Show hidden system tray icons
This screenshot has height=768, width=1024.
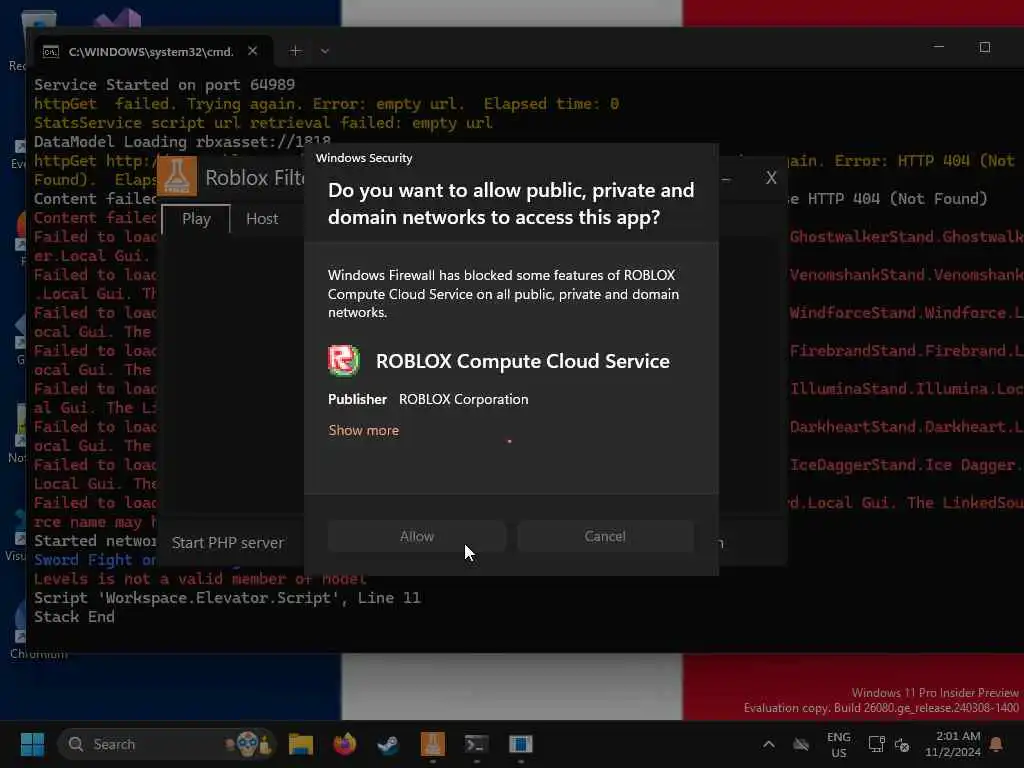pos(769,744)
